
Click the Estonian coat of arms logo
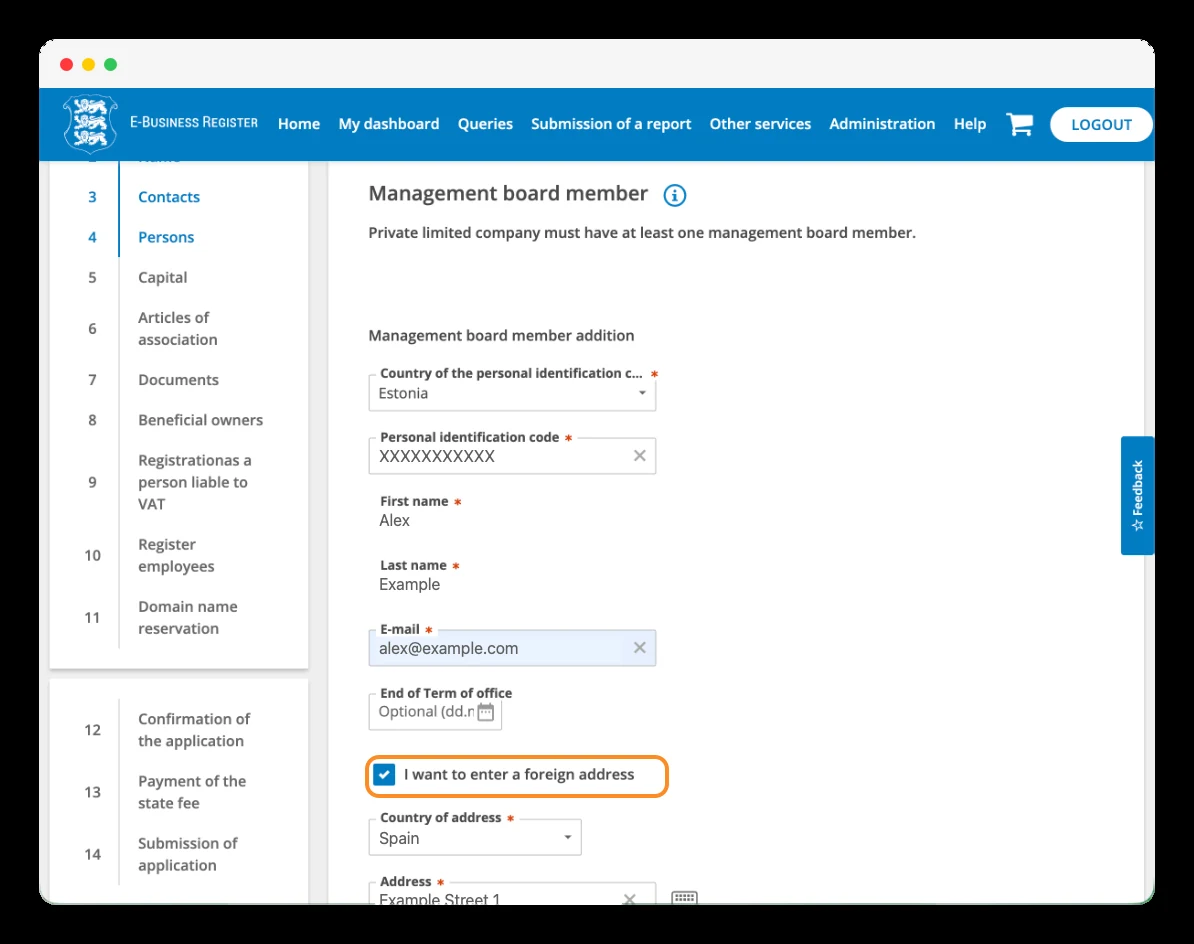point(91,123)
